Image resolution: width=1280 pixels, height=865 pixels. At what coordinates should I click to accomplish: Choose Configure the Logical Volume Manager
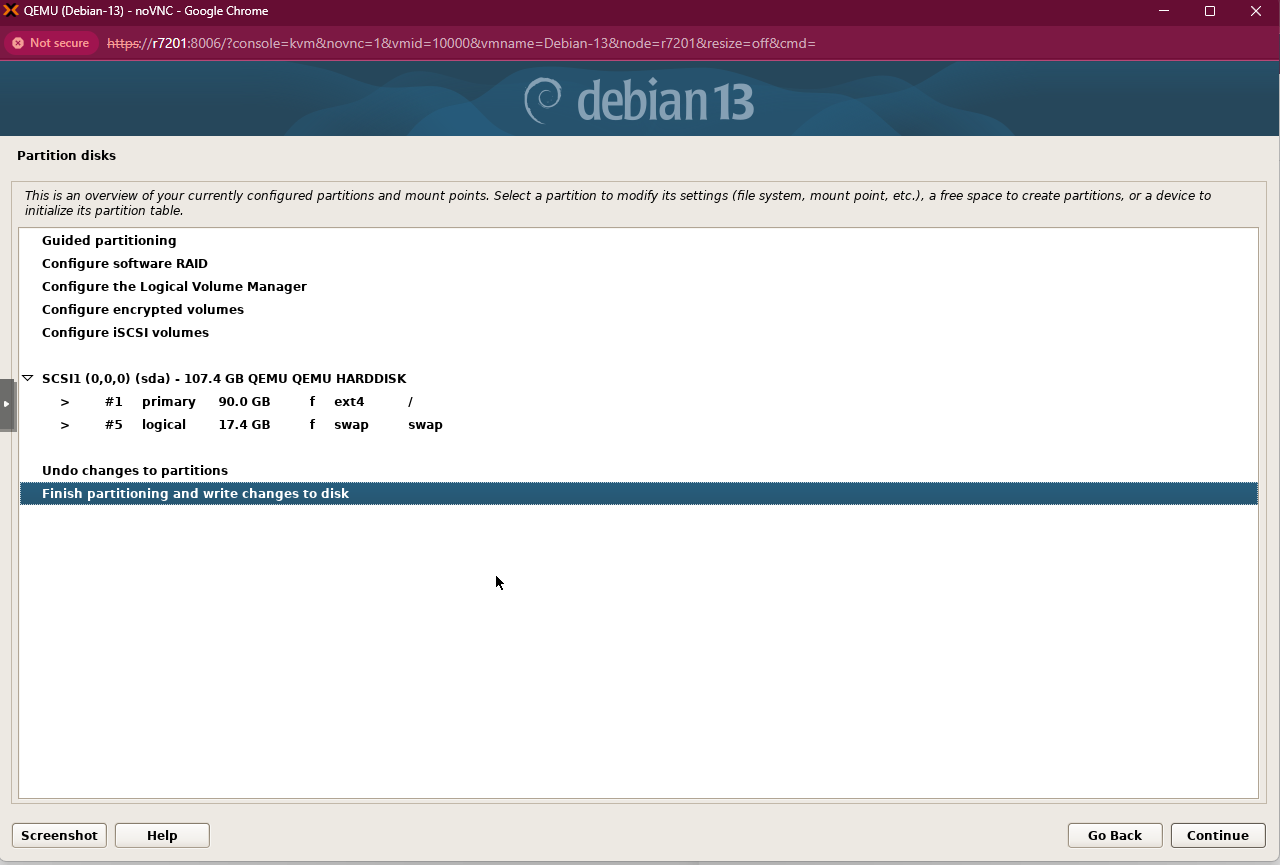coord(174,286)
